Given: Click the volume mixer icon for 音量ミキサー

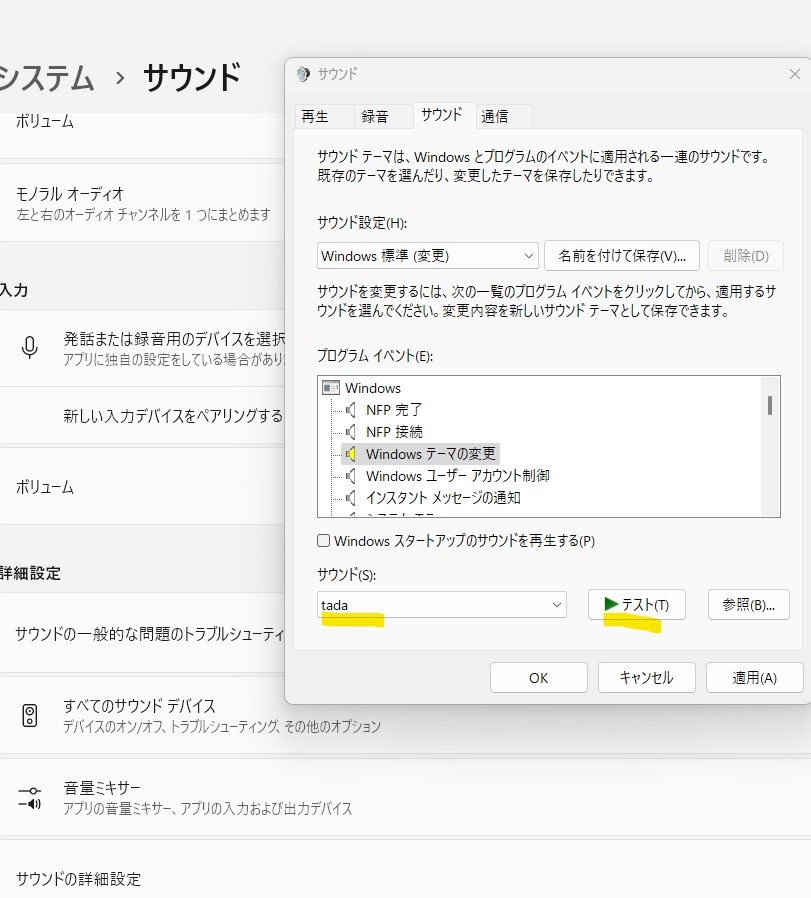Looking at the screenshot, I should click(x=29, y=797).
